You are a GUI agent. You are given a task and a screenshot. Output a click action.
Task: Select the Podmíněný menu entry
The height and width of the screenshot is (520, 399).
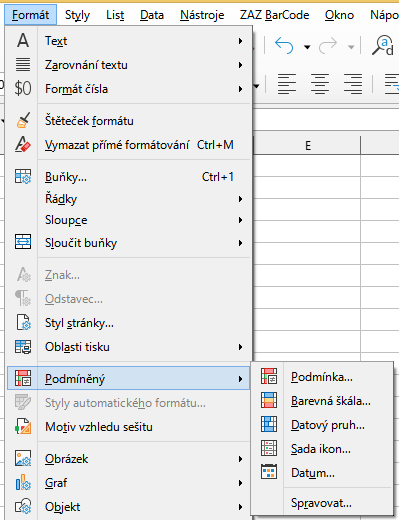[128, 378]
